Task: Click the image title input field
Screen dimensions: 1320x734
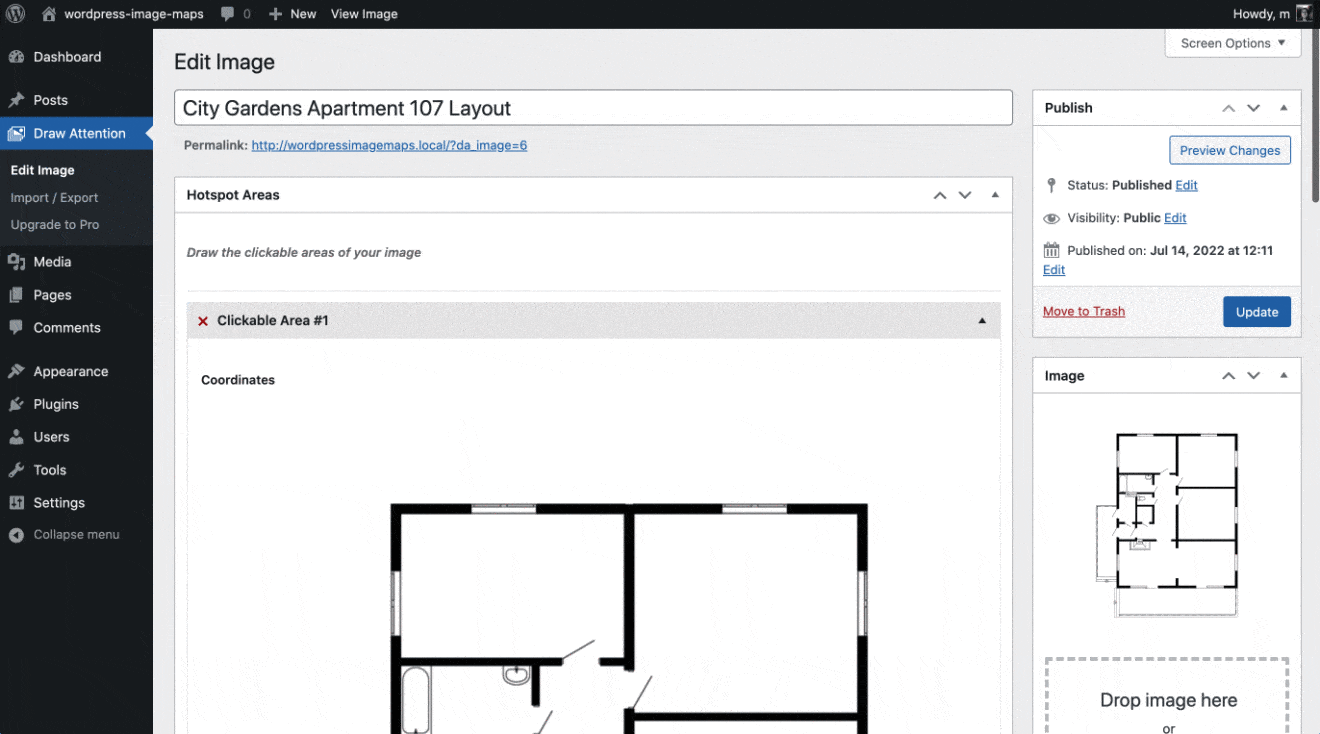Action: [x=593, y=108]
